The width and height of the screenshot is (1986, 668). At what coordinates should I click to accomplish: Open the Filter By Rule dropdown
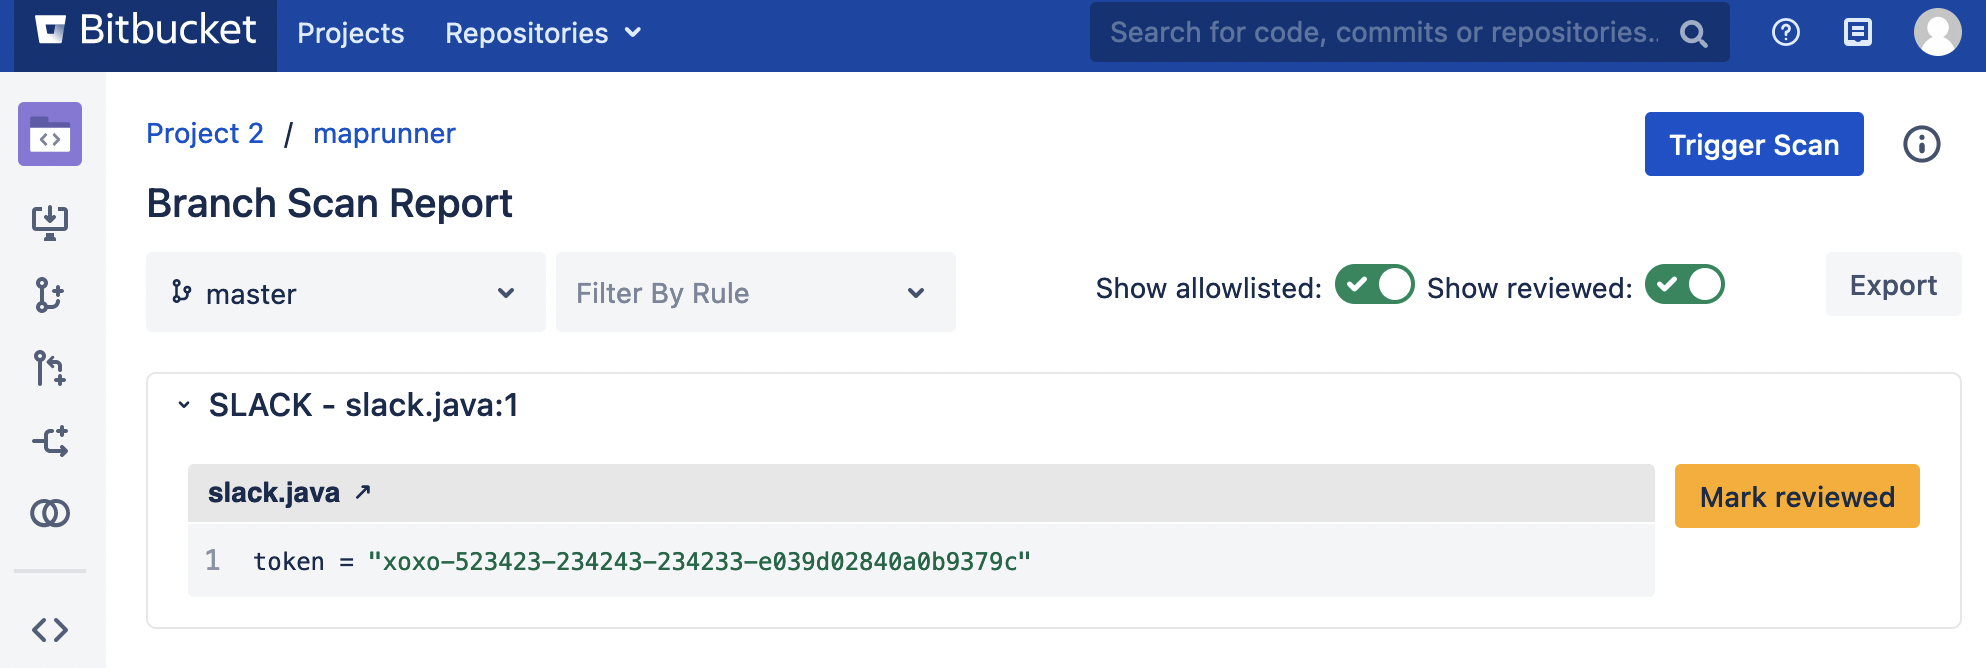tap(755, 293)
